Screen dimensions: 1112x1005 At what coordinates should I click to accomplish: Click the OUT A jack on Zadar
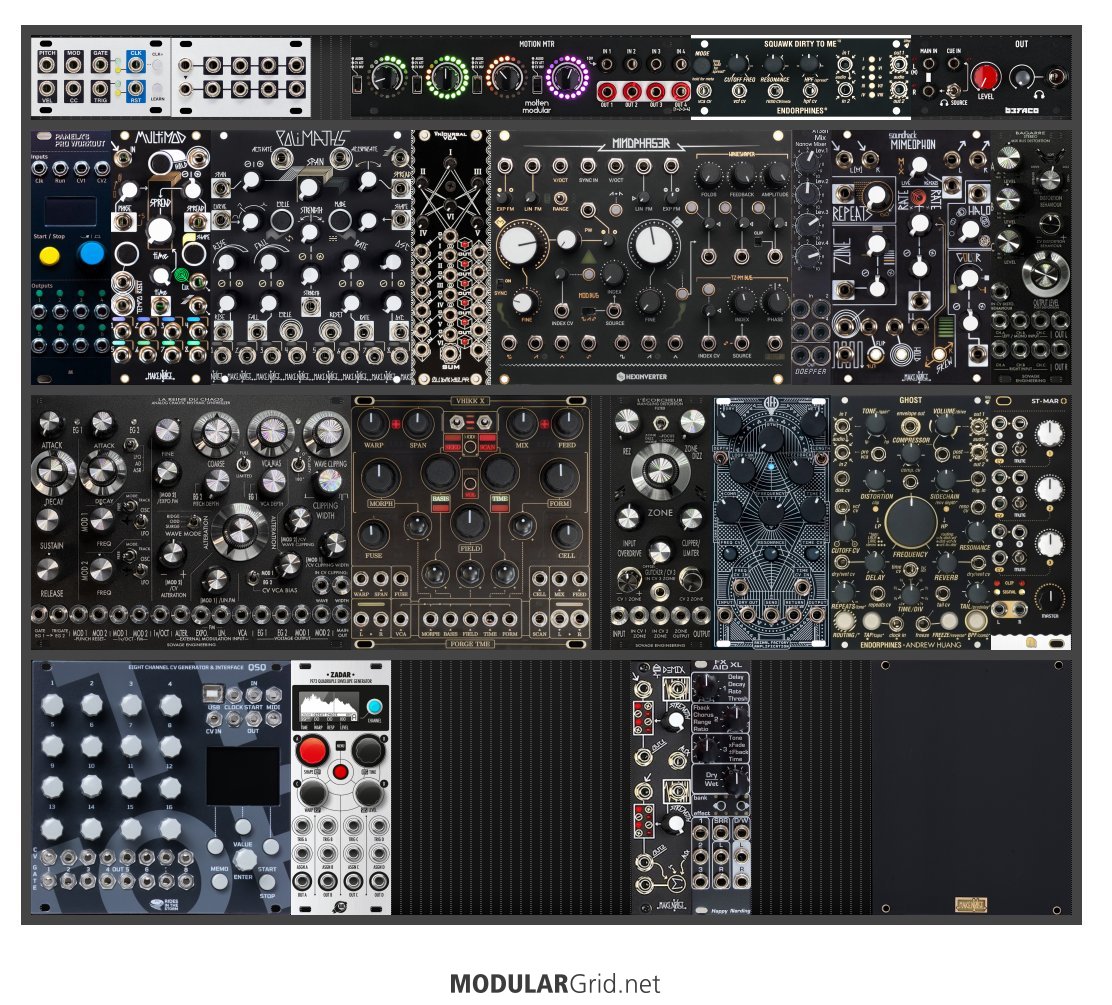(x=303, y=882)
